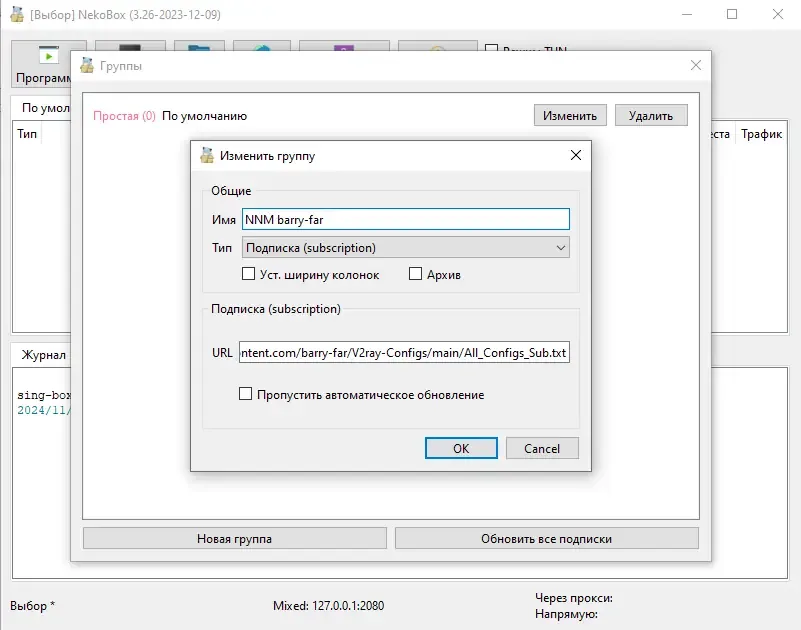Click the blue folder icon in main toolbar
Screen dimensions: 801x630
pos(198,46)
